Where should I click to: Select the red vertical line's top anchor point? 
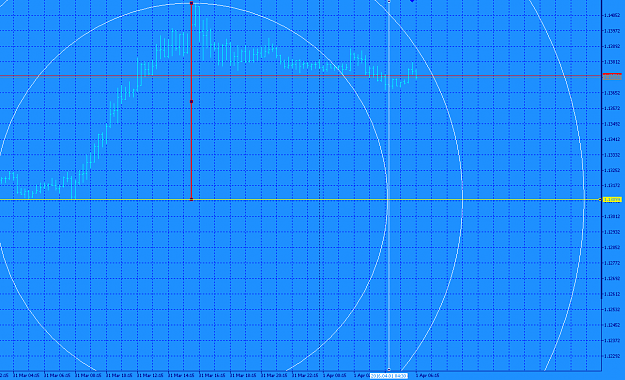click(x=192, y=3)
